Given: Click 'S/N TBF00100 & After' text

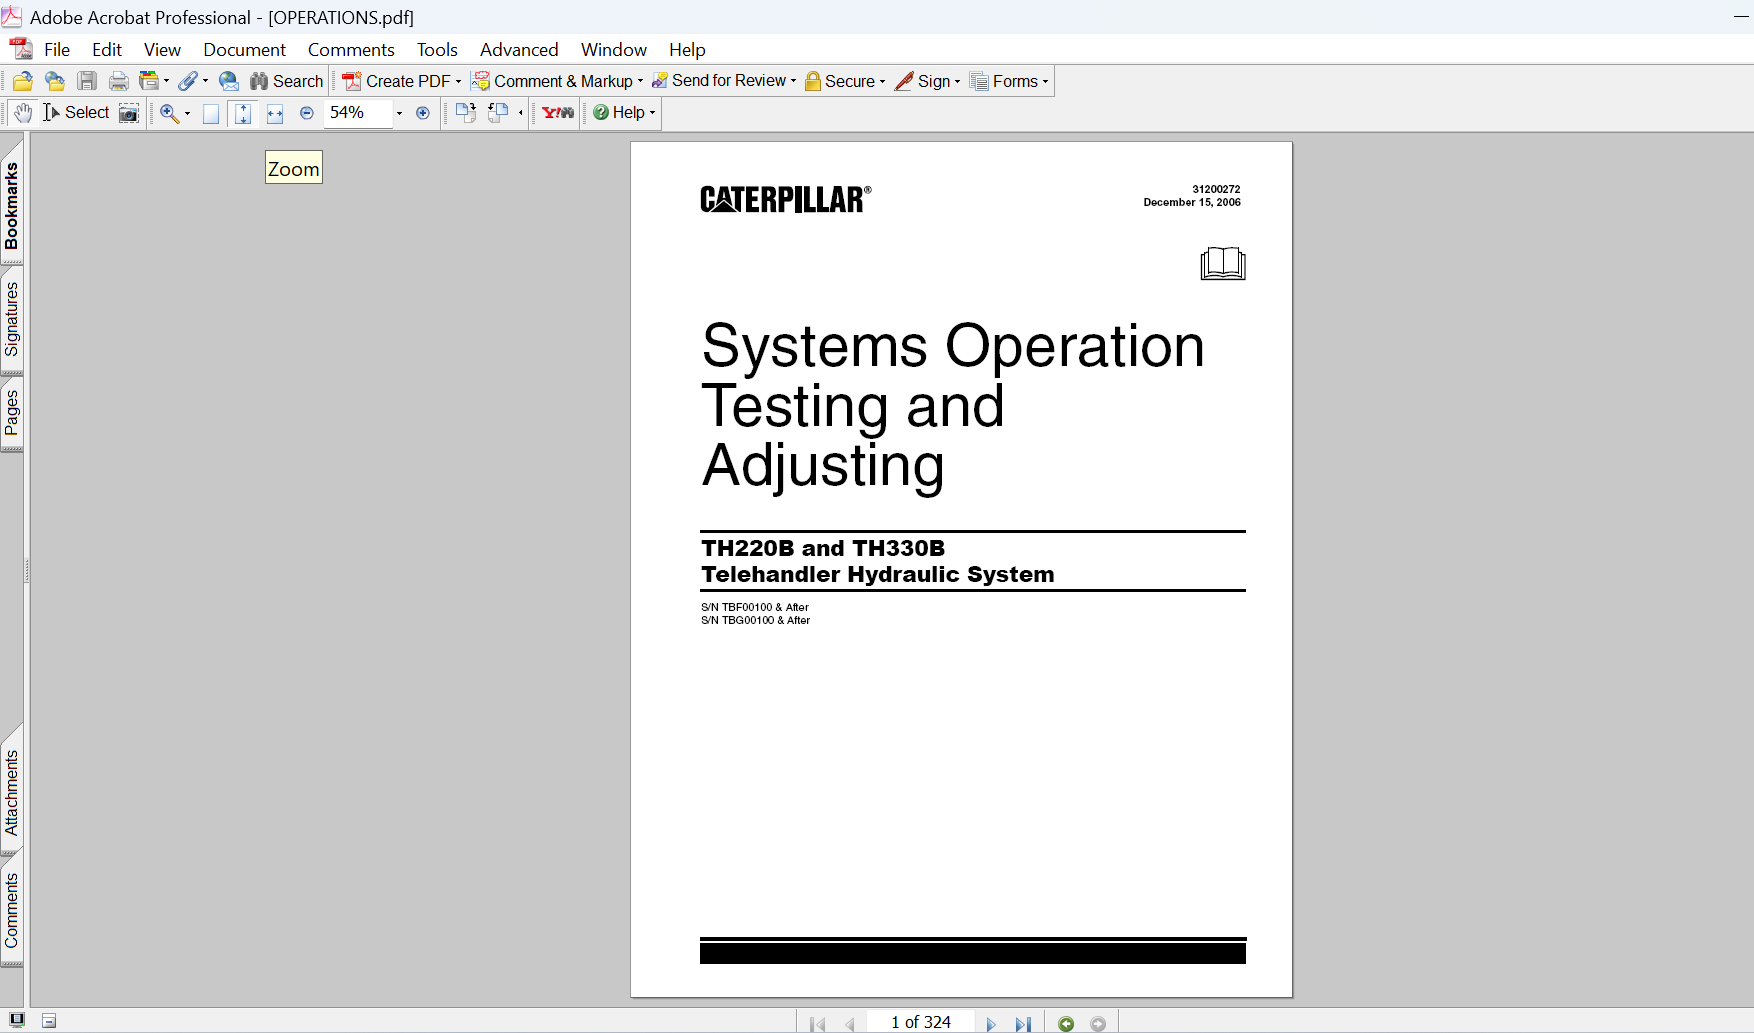Looking at the screenshot, I should pos(755,607).
